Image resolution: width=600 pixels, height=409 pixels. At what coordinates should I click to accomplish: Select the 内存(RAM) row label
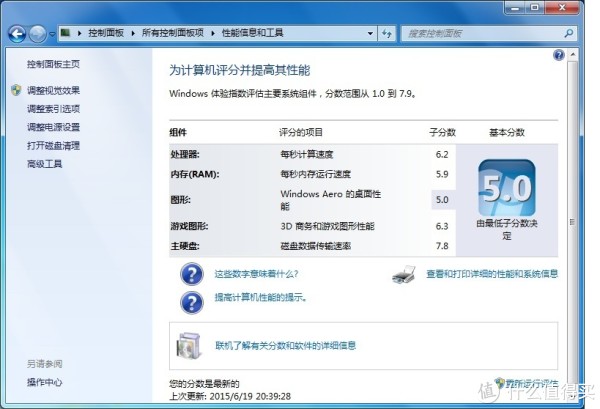click(195, 174)
